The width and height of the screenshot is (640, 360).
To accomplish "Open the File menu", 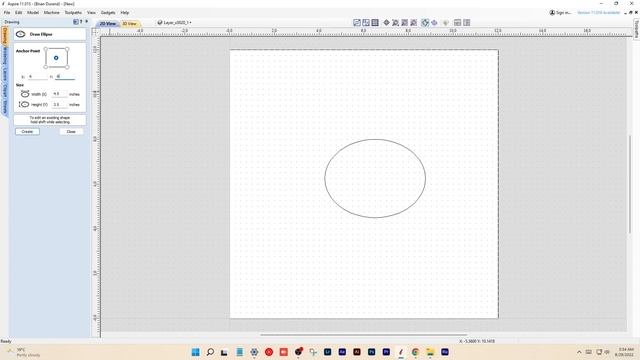I will point(7,13).
